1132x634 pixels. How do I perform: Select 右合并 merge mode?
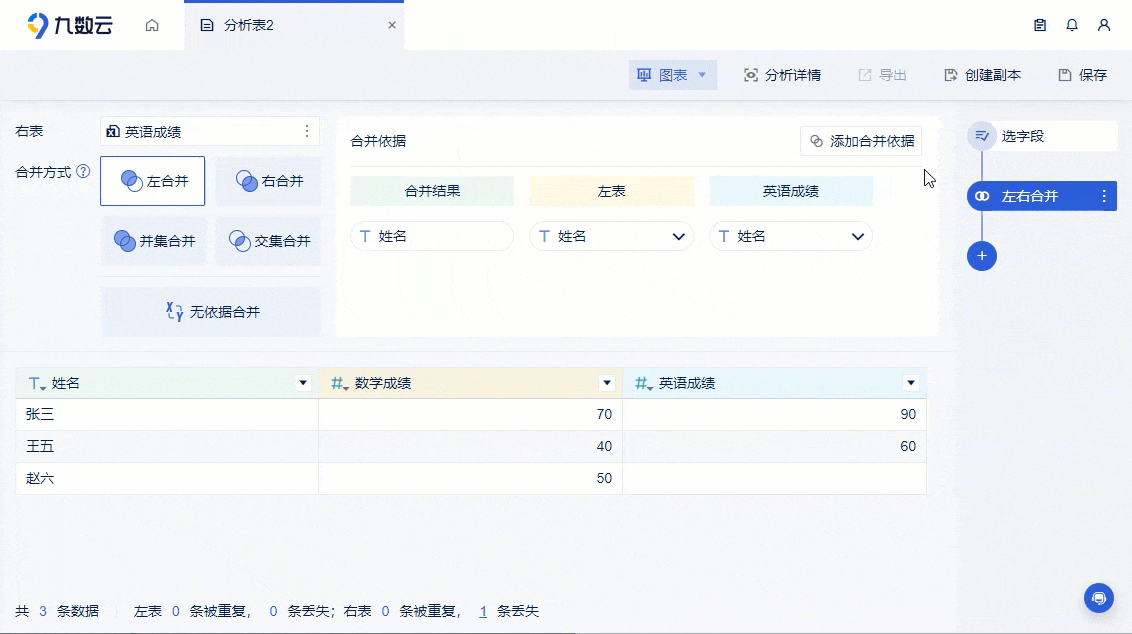pyautogui.click(x=269, y=181)
